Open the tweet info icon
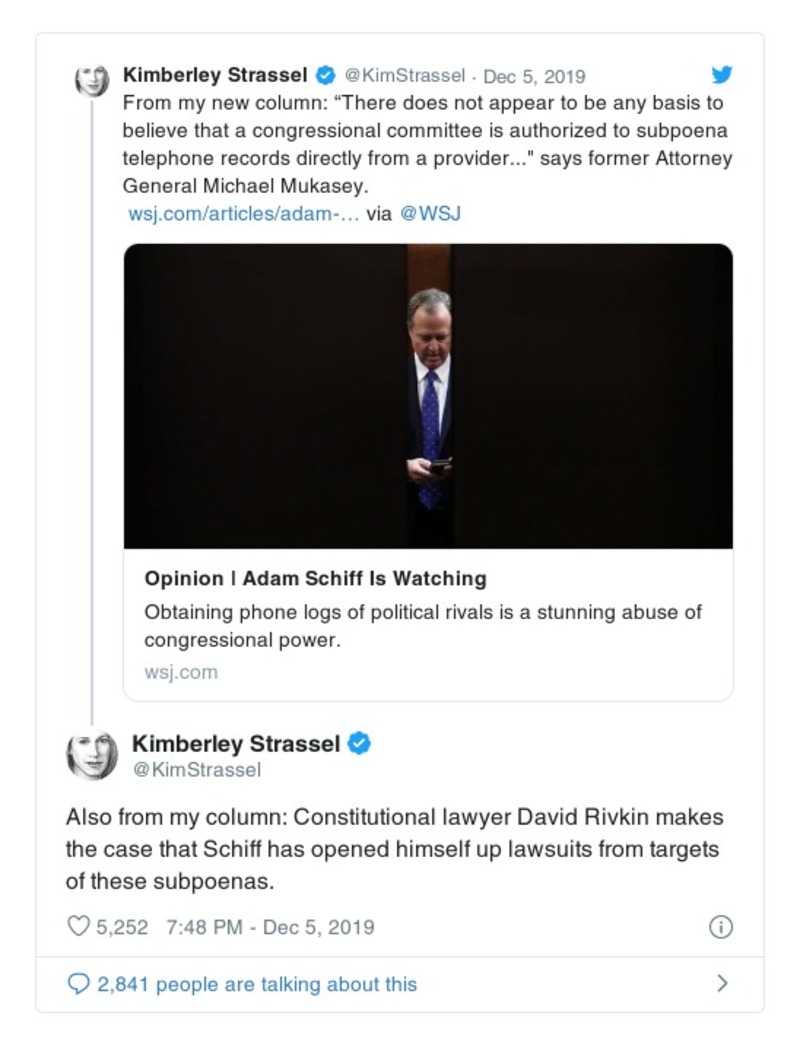 [x=720, y=927]
